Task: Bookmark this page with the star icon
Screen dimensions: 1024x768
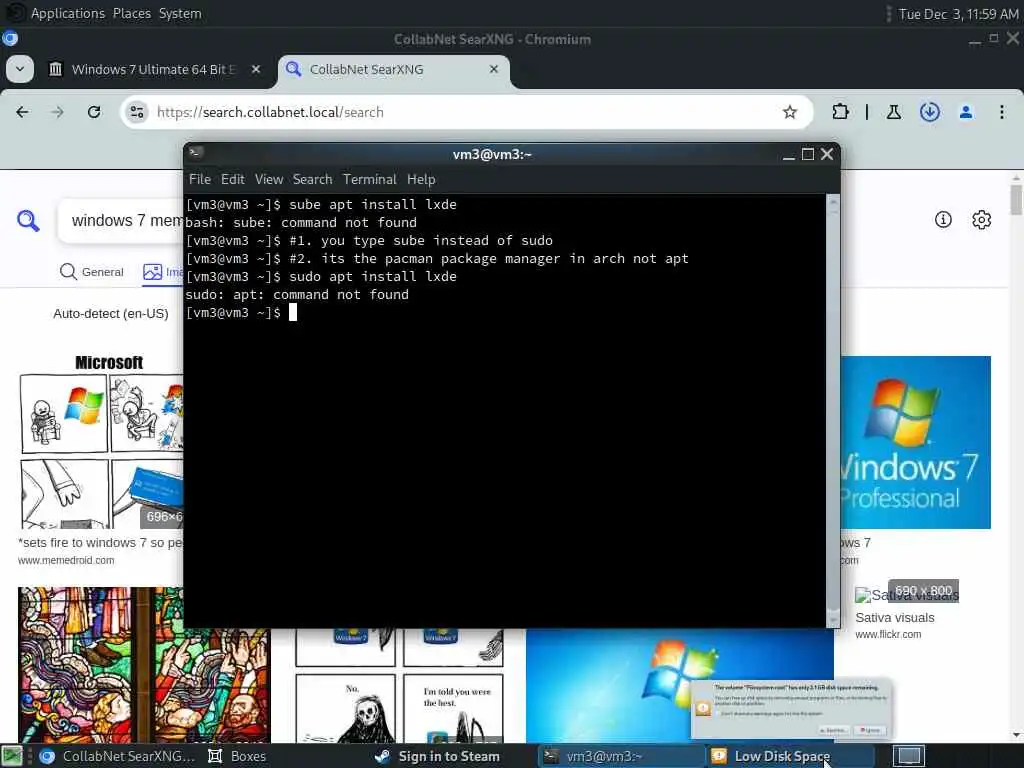Action: pyautogui.click(x=790, y=112)
